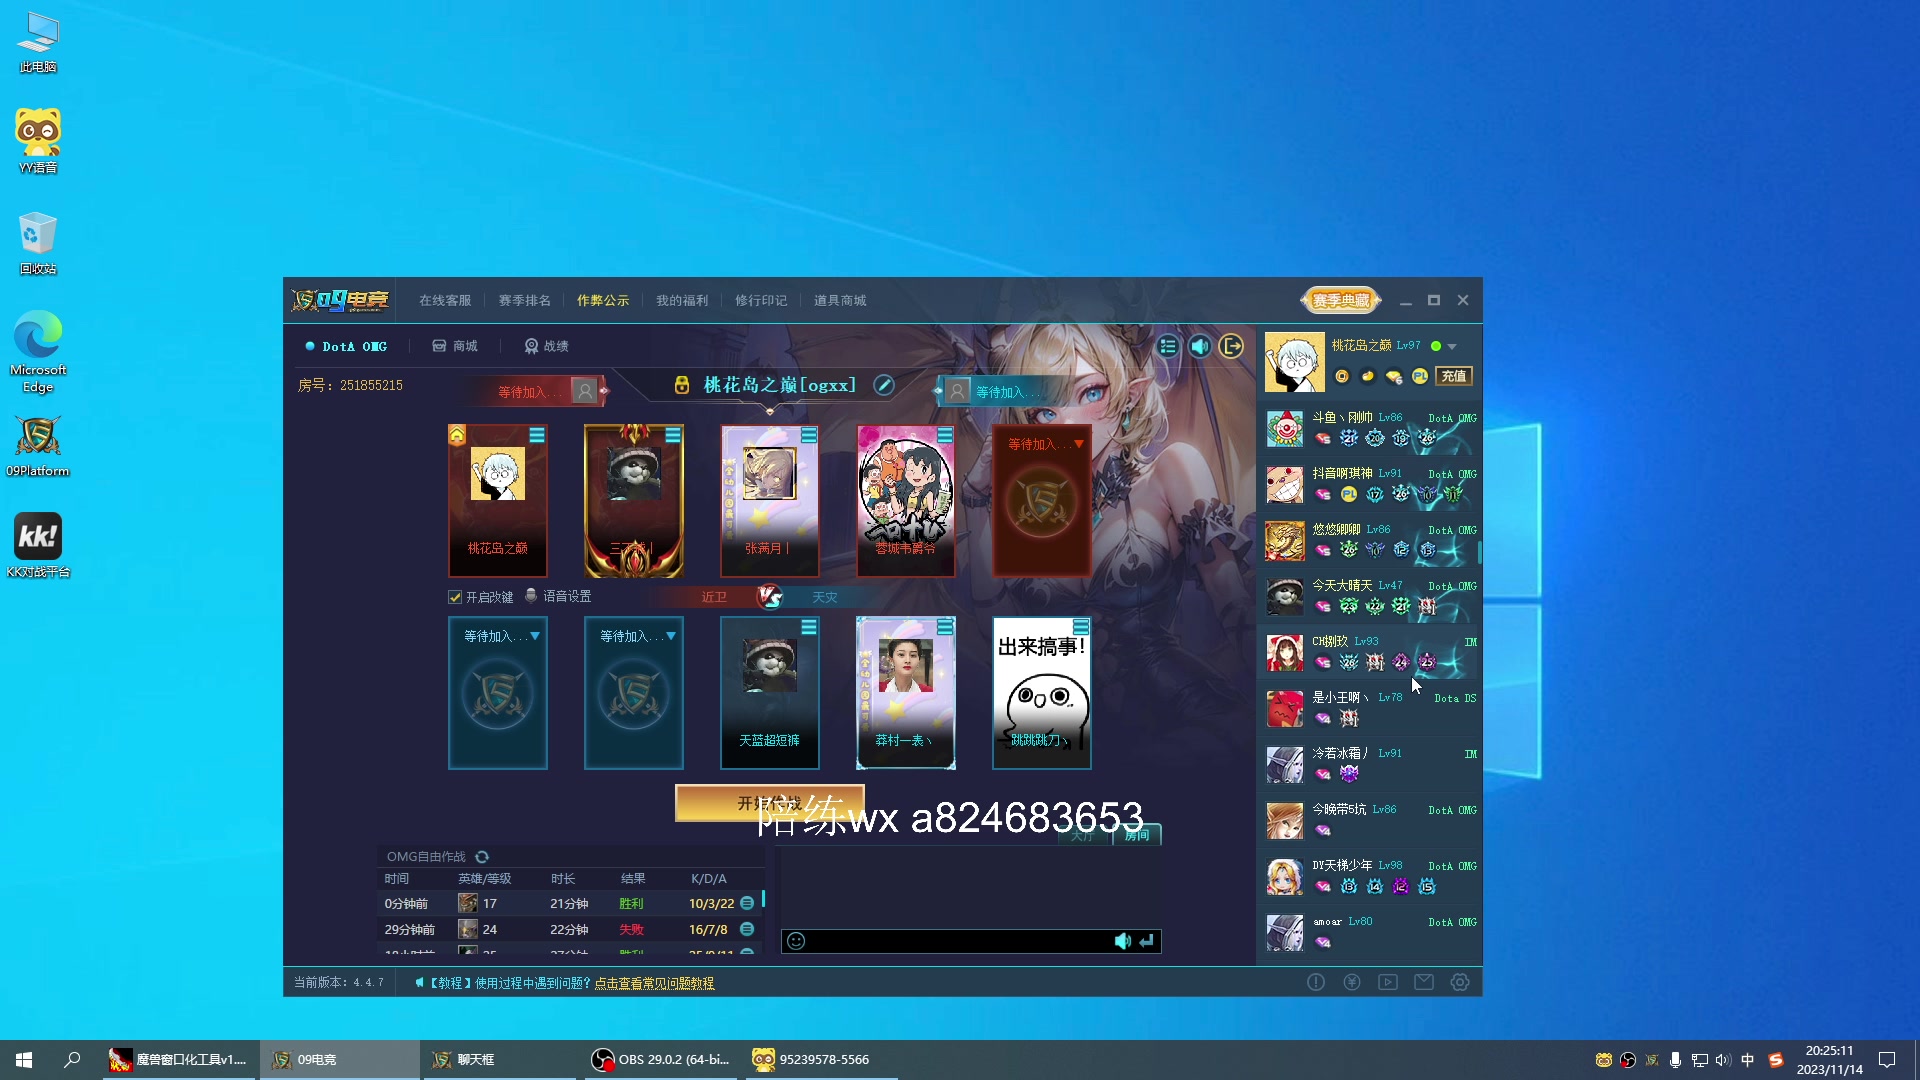Click the 充值 recharge button

(1454, 376)
